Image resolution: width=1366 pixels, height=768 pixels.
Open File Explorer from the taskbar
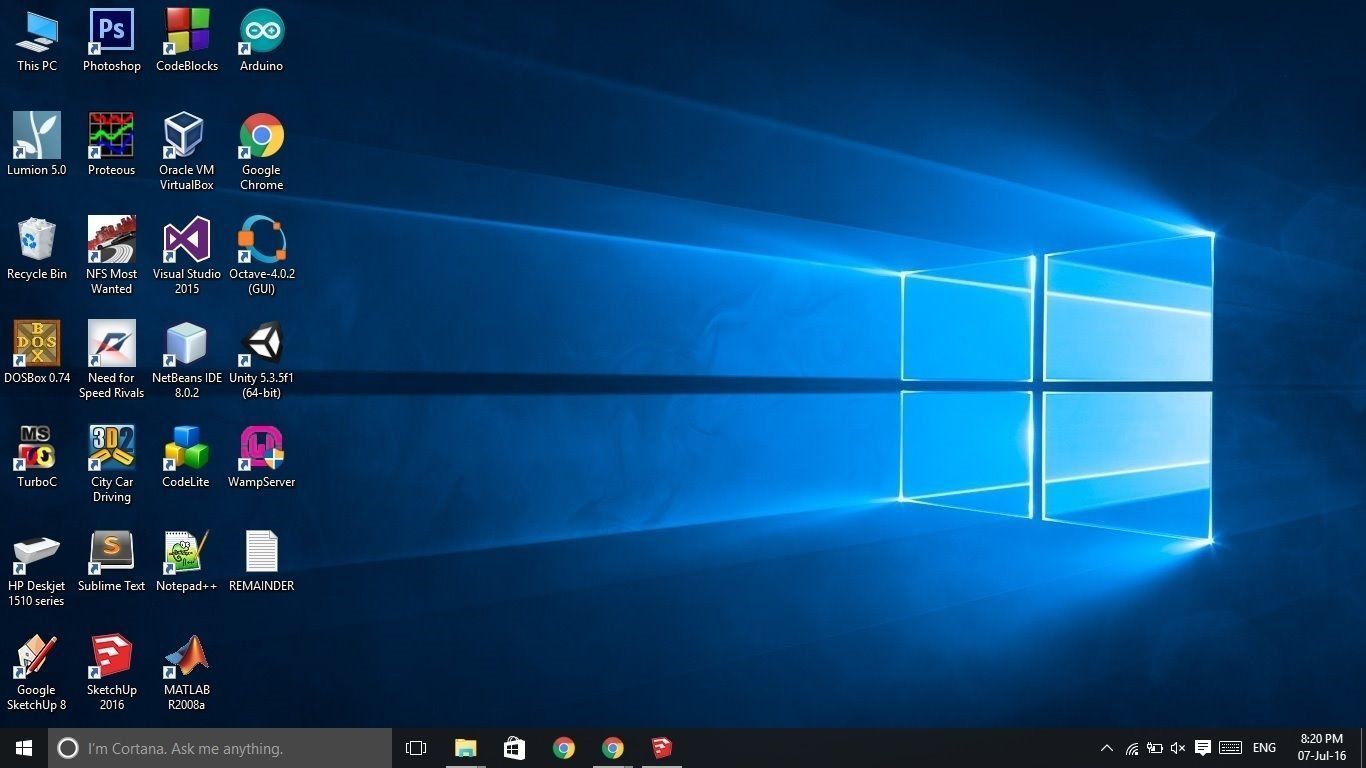tap(465, 748)
